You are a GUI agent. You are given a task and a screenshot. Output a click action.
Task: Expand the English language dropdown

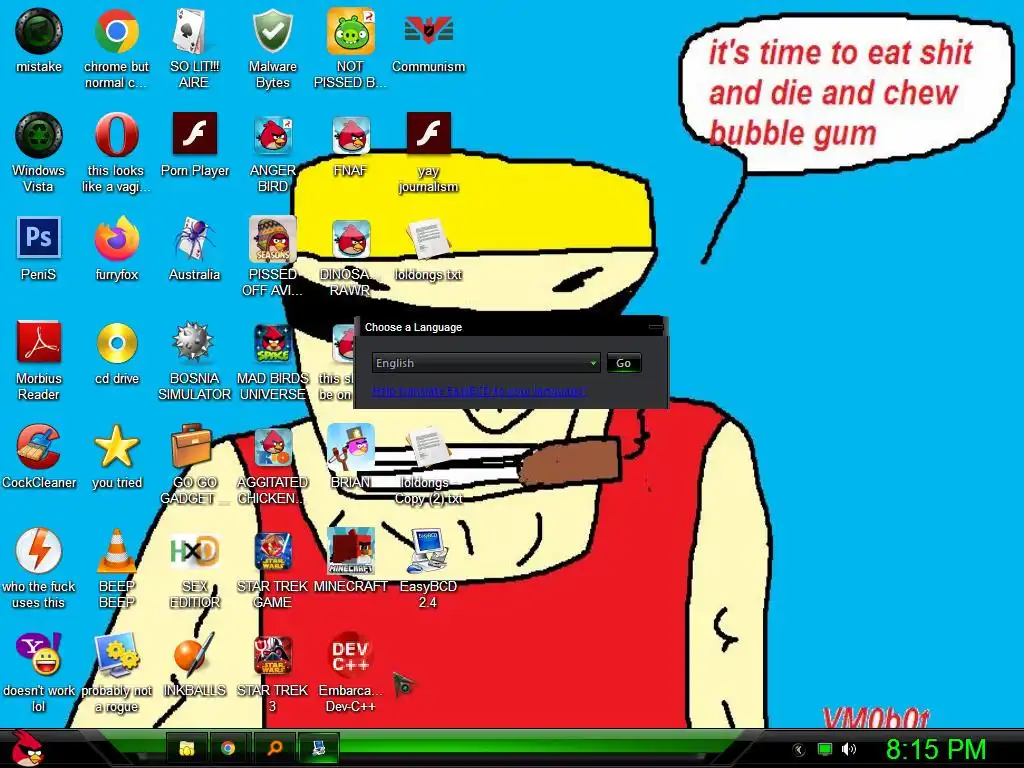486,363
